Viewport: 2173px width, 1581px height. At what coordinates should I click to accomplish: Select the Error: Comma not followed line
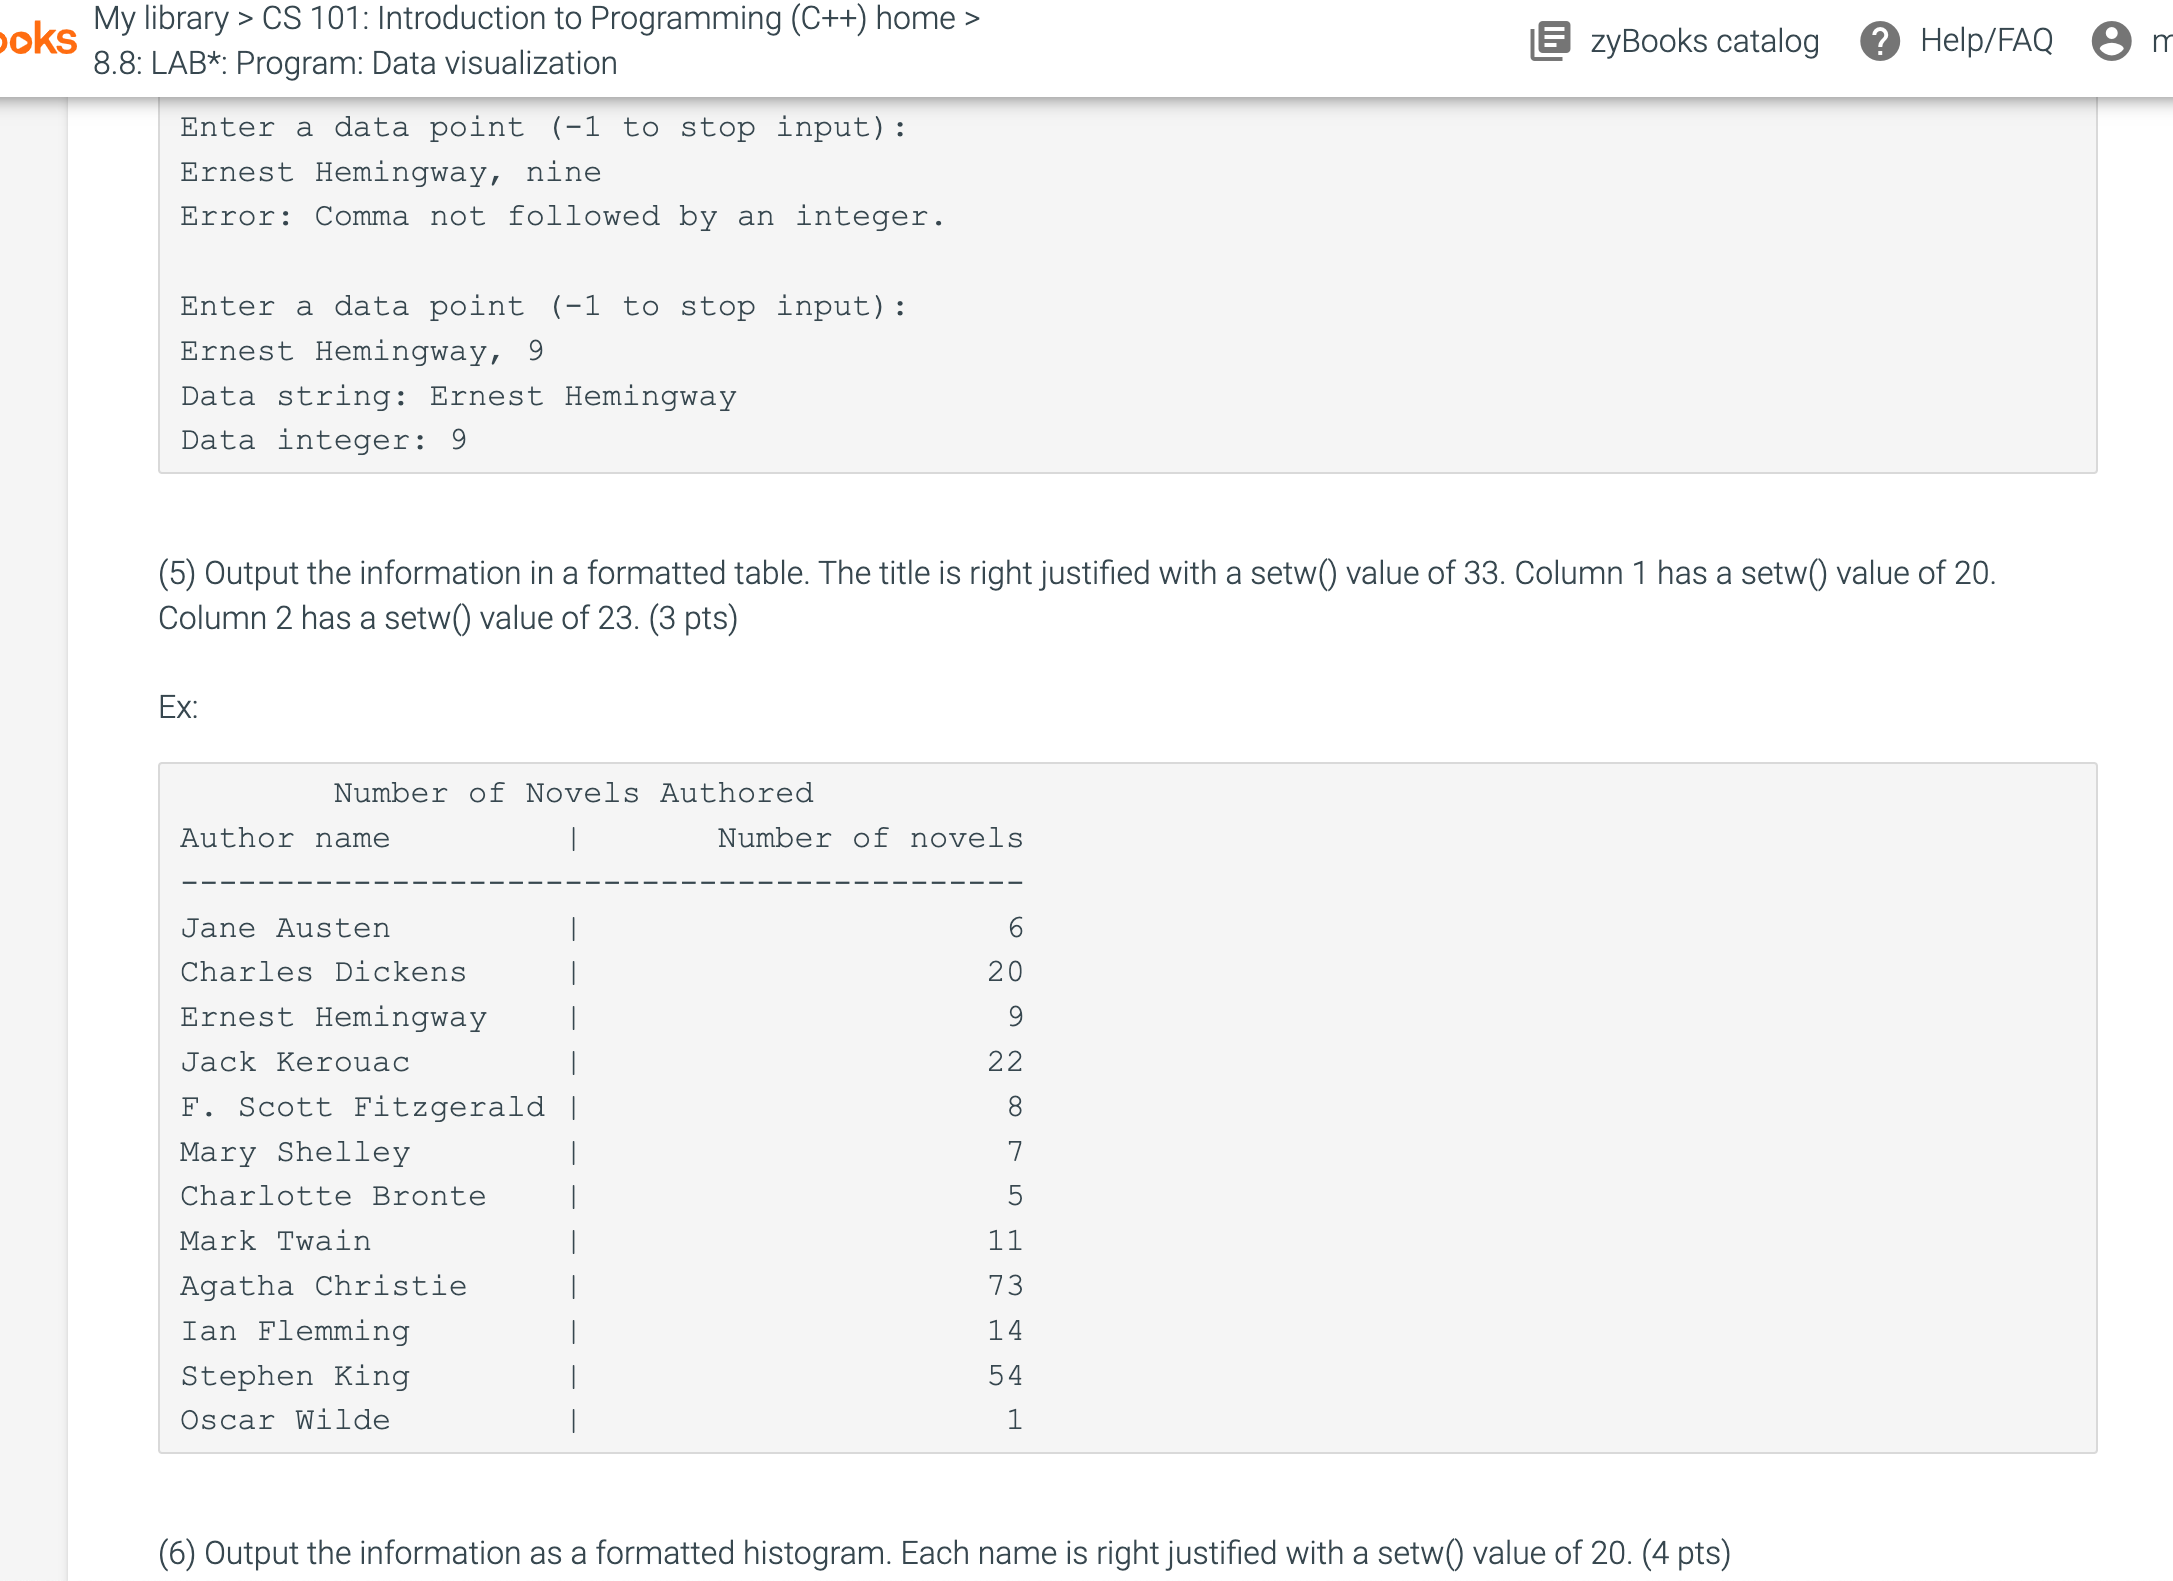pyautogui.click(x=562, y=215)
